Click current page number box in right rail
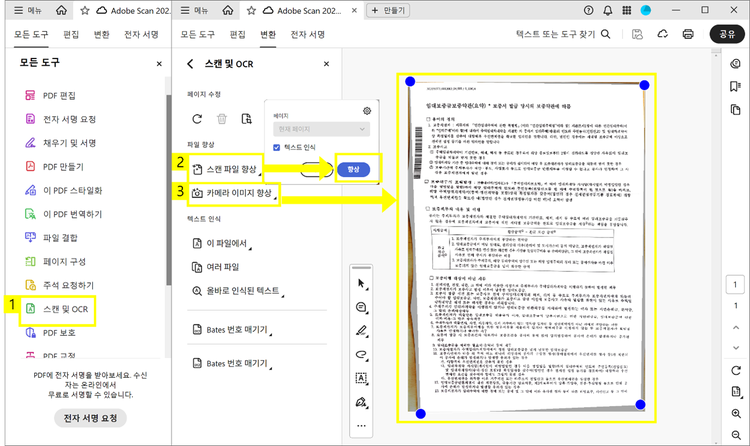The image size is (750, 446). click(x=735, y=285)
